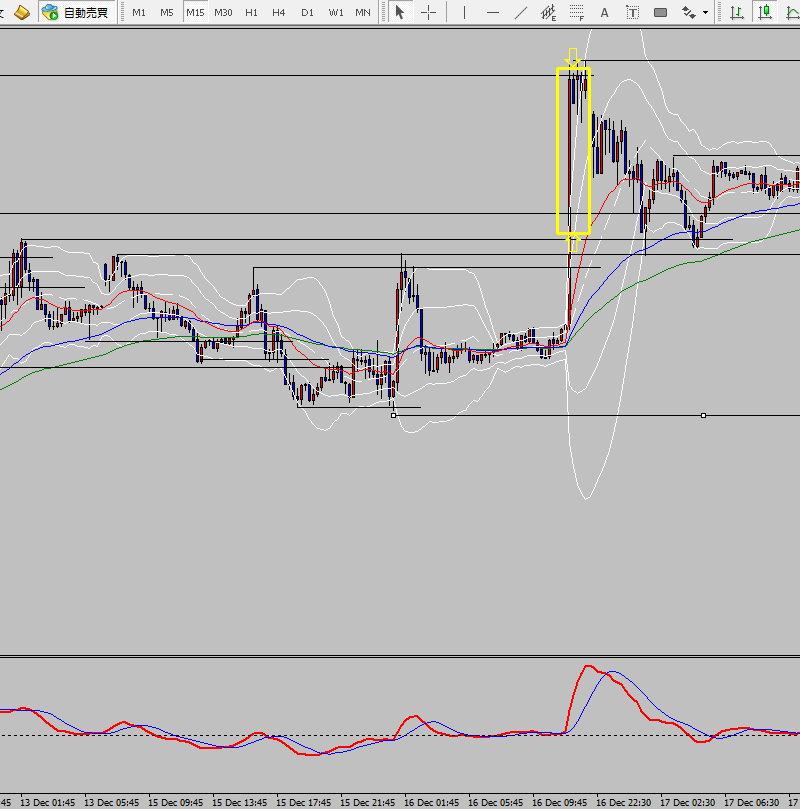The width and height of the screenshot is (800, 809).
Task: Select the trendline drawing tool
Action: [520, 12]
